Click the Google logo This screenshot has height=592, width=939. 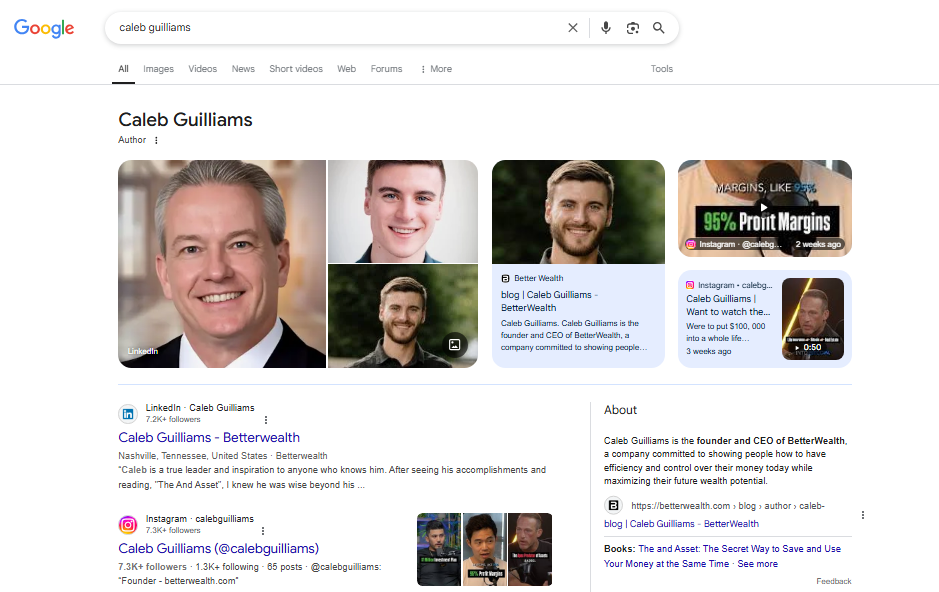44,28
